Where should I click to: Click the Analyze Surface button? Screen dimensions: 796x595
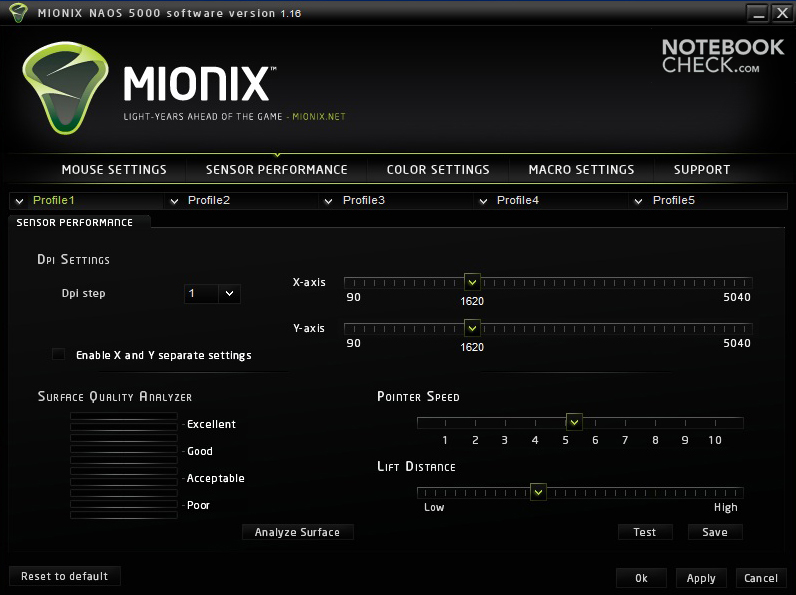[x=297, y=532]
